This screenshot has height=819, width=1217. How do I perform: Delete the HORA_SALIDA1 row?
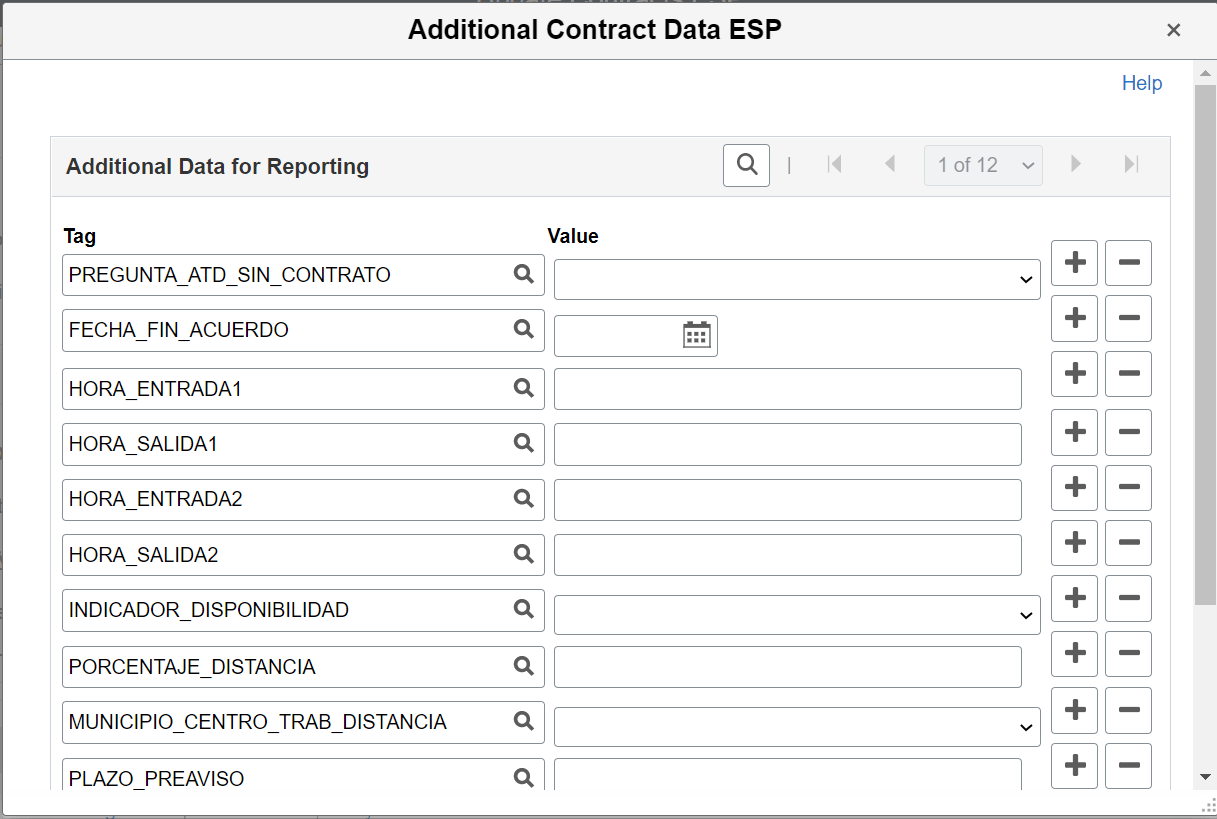click(1128, 432)
